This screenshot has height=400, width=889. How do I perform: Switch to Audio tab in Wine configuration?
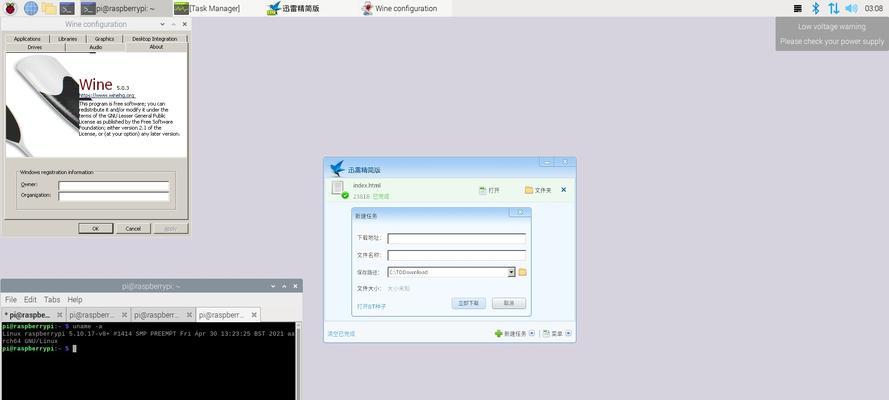[x=96, y=47]
